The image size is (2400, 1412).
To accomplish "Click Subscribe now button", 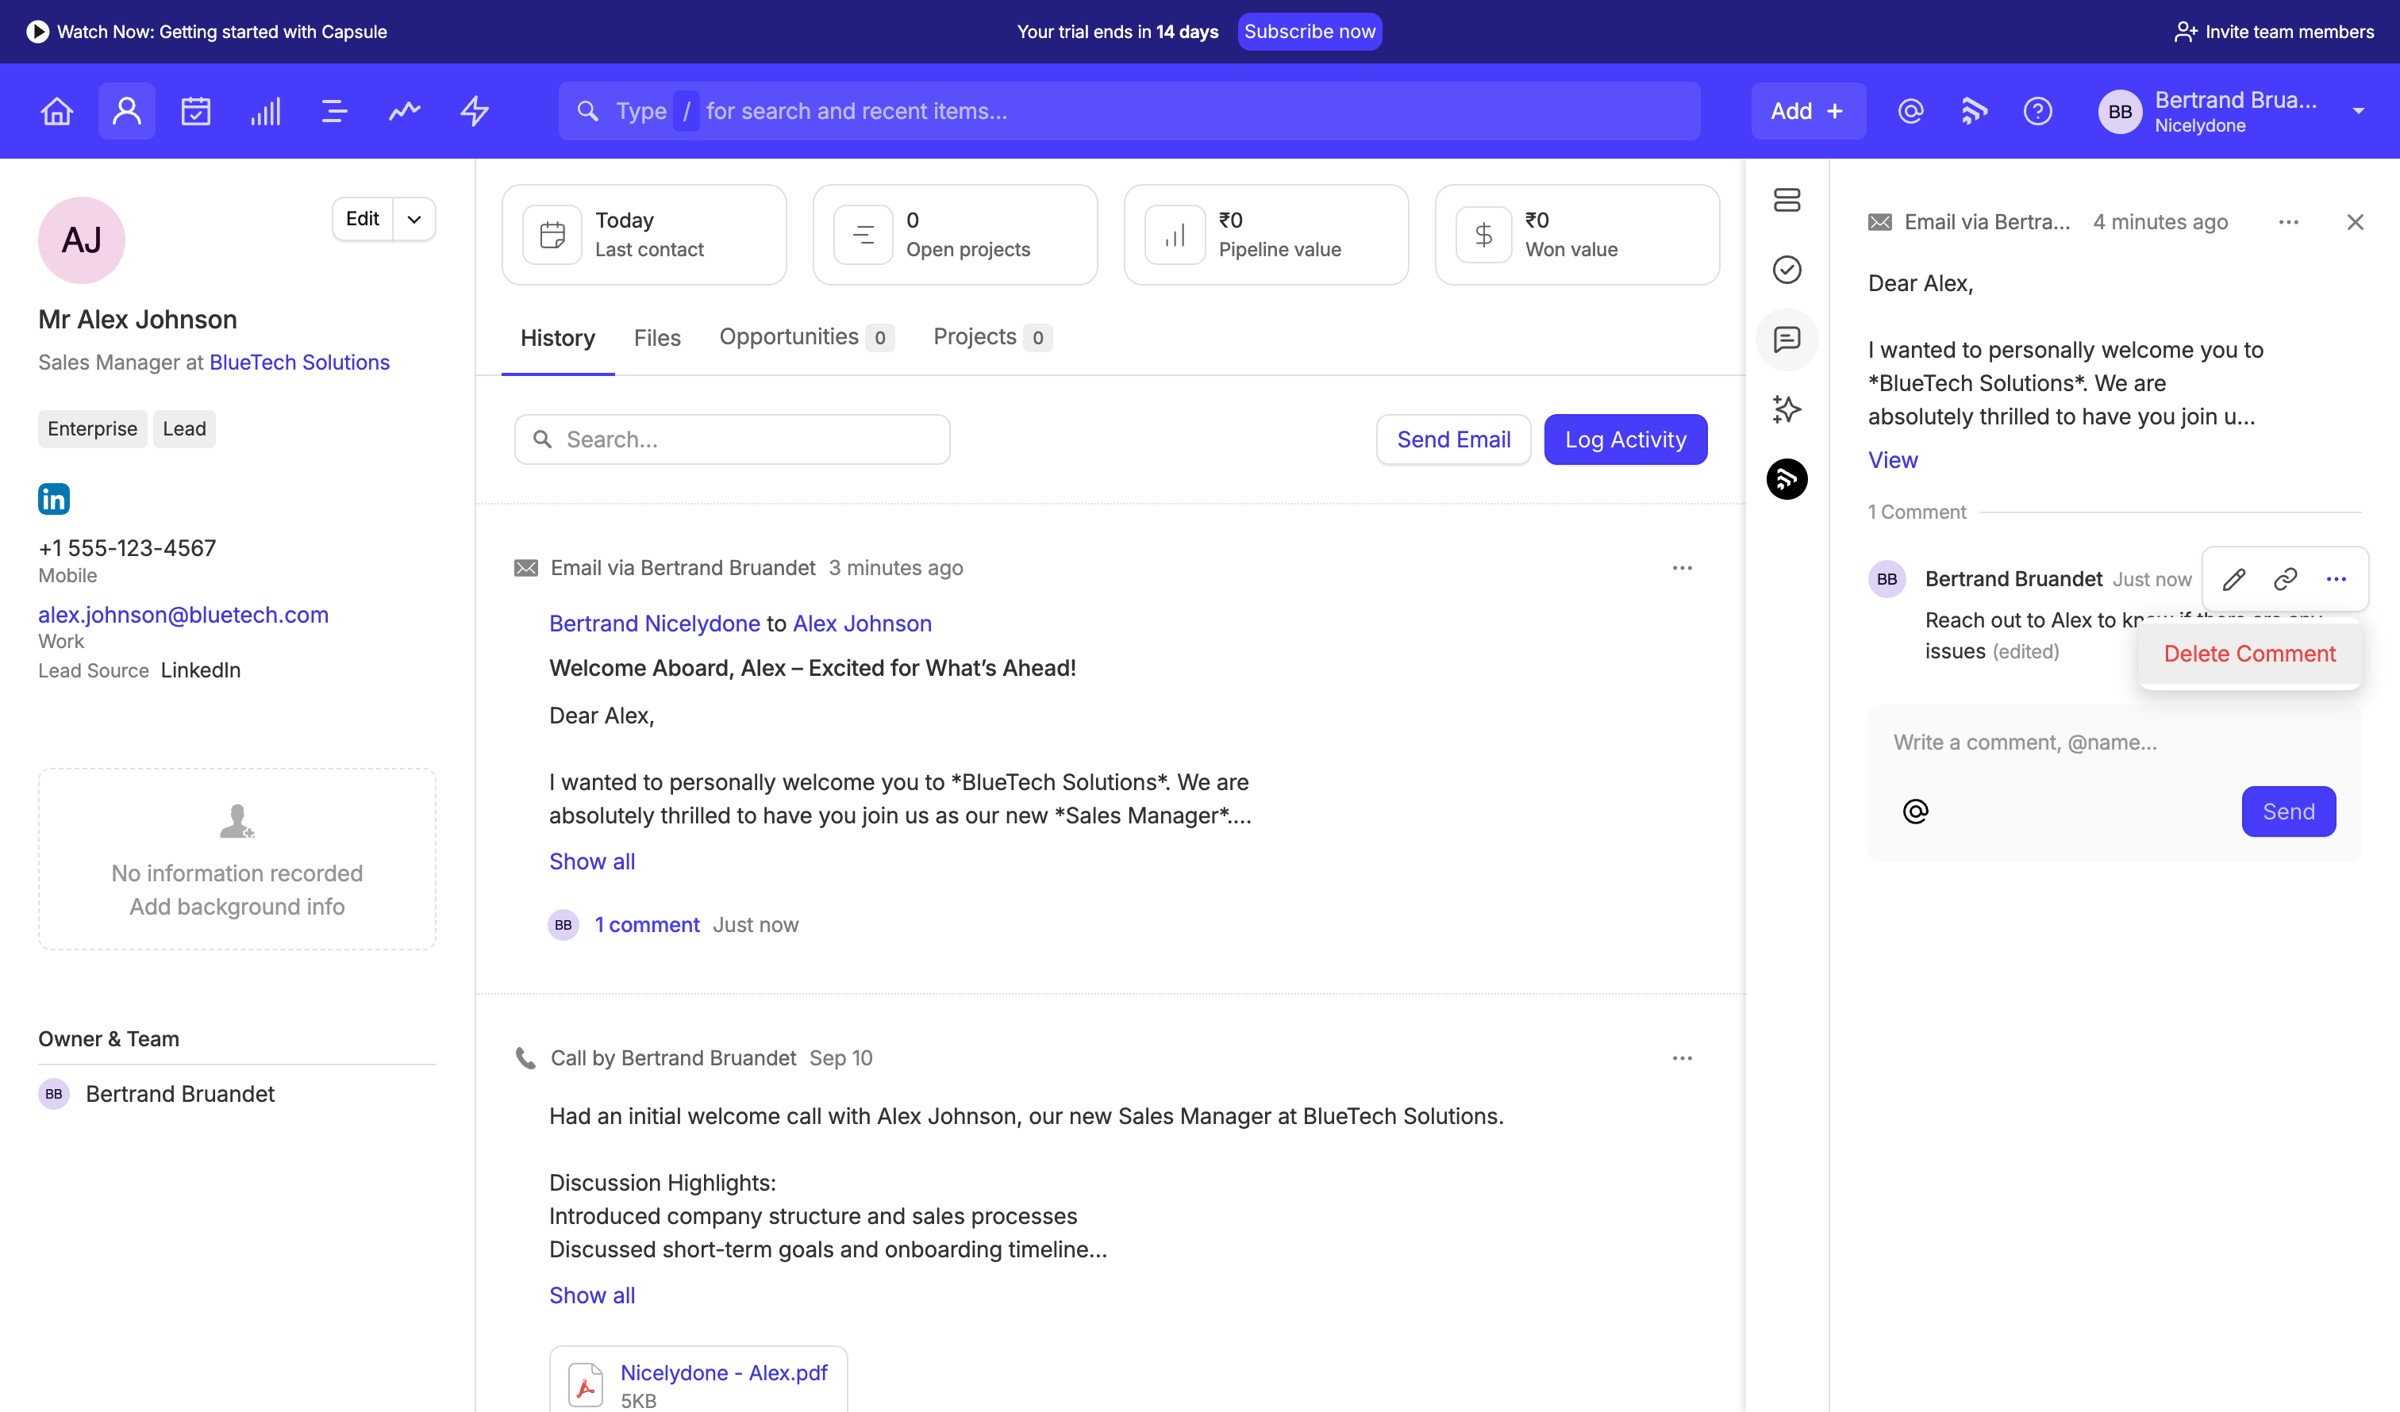I will (x=1309, y=32).
